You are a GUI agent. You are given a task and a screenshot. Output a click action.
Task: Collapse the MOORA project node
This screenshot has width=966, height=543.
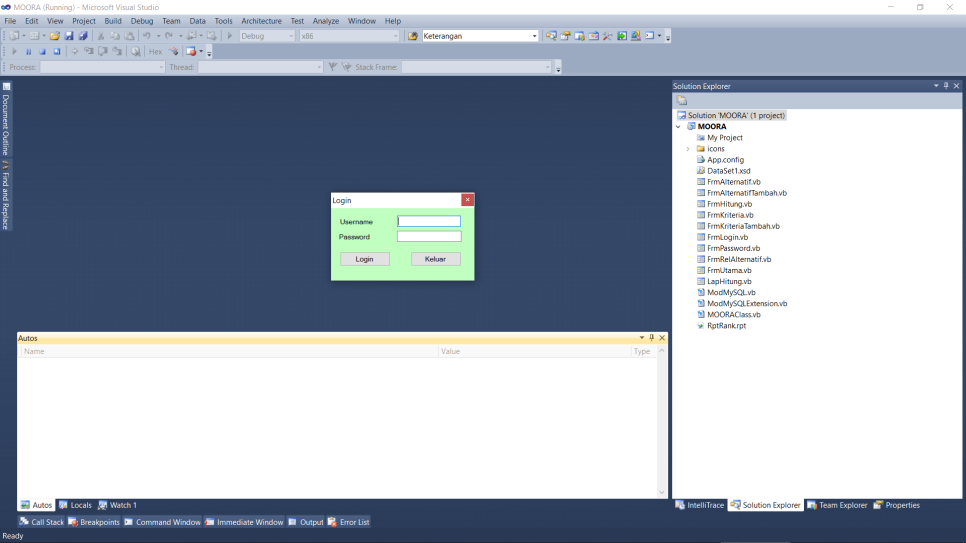(678, 127)
